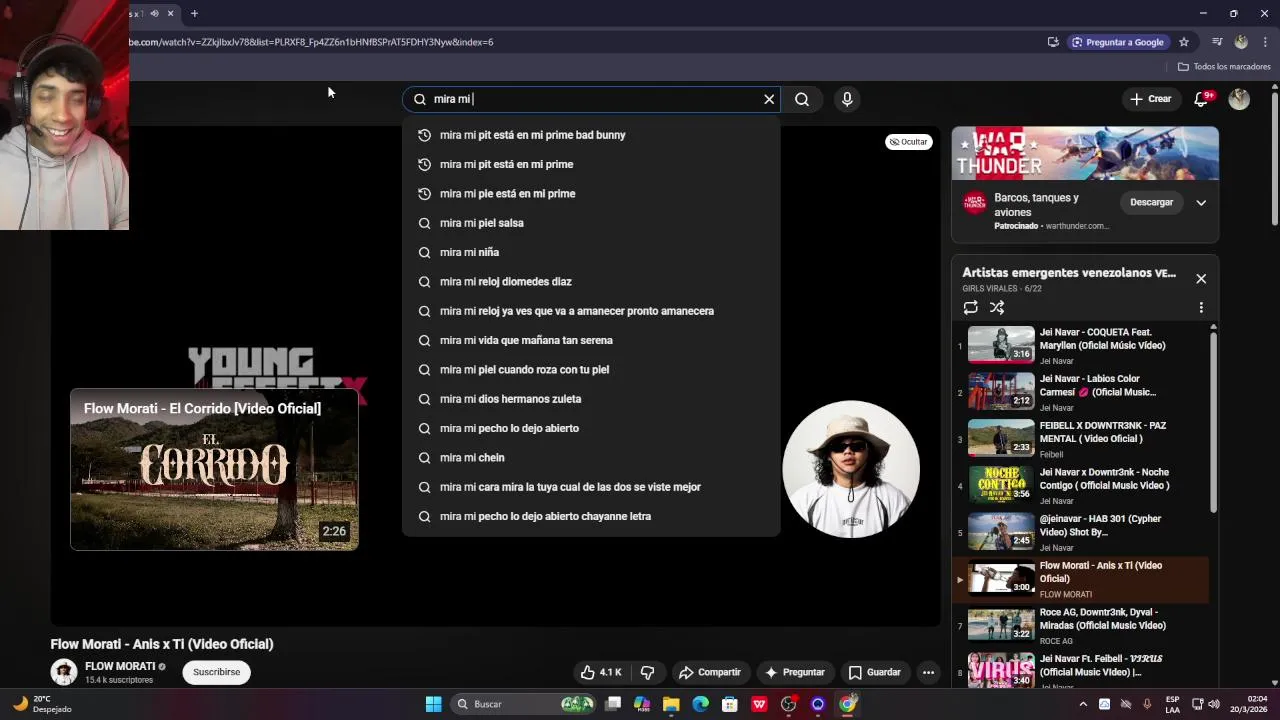Bookmark this page with the star icon
1280x720 pixels.
[1184, 42]
